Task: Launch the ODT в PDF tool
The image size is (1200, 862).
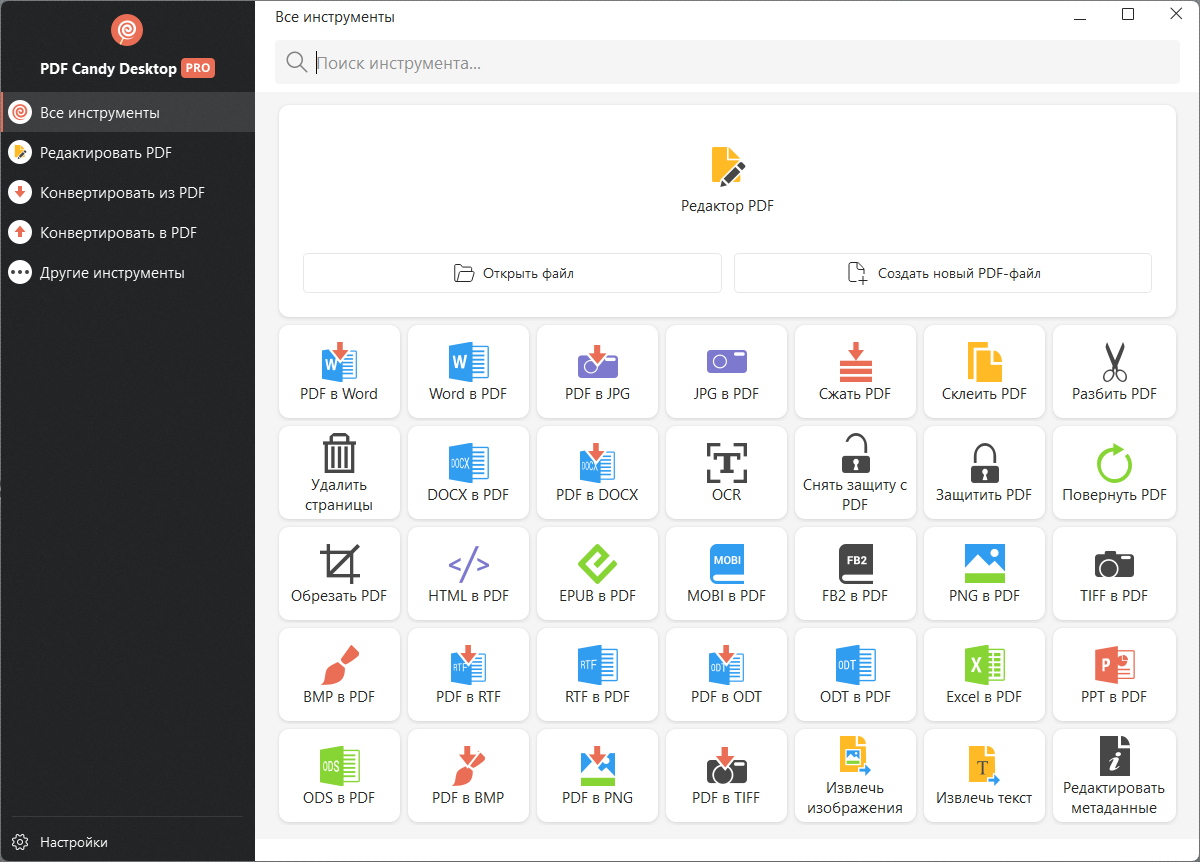Action: click(x=855, y=674)
